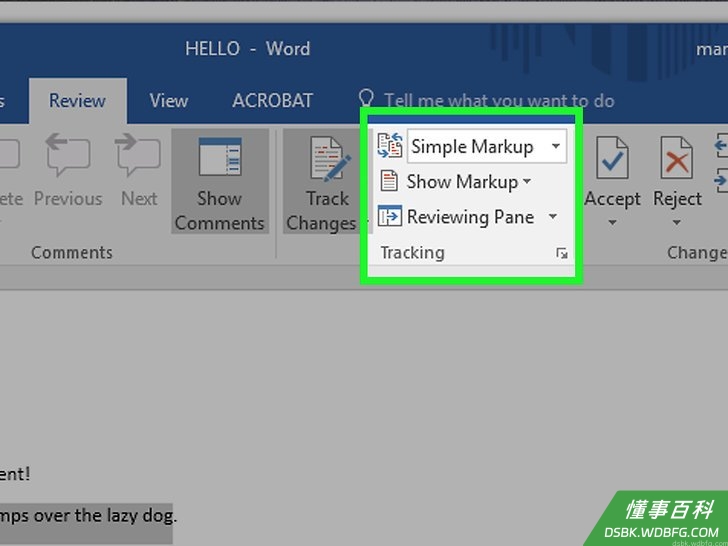Click the Tell me what you want to do box

(x=499, y=101)
